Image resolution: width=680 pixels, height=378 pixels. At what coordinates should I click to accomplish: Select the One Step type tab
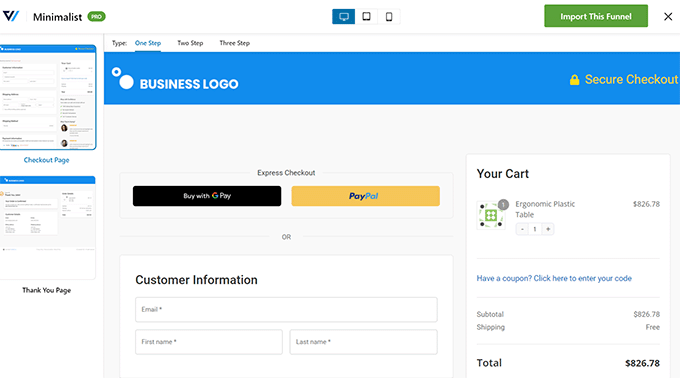coord(148,43)
